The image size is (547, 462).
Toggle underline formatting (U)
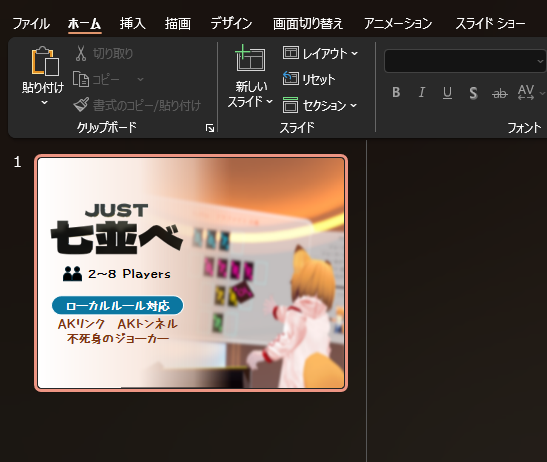(447, 92)
